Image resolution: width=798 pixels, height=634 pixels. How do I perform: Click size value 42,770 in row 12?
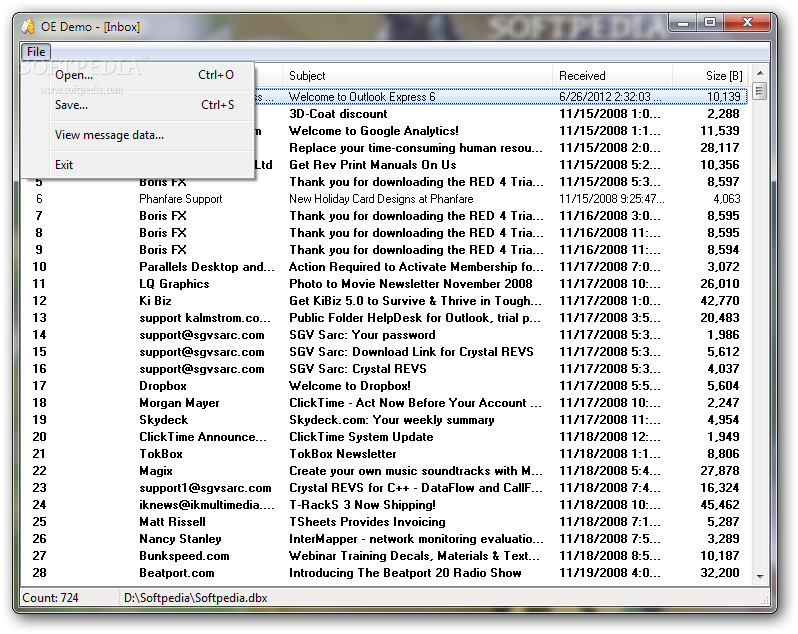coord(720,301)
